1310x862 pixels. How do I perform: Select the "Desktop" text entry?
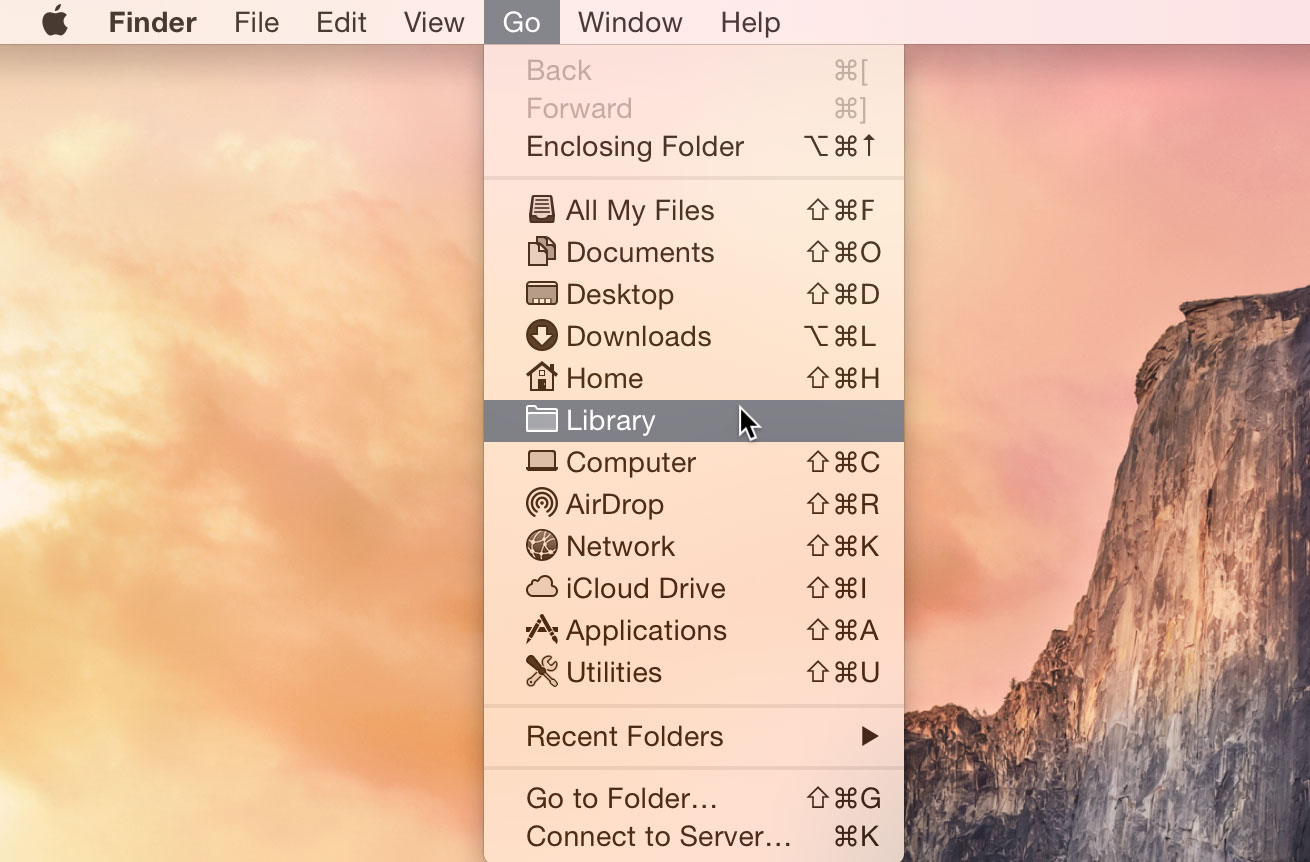(620, 294)
